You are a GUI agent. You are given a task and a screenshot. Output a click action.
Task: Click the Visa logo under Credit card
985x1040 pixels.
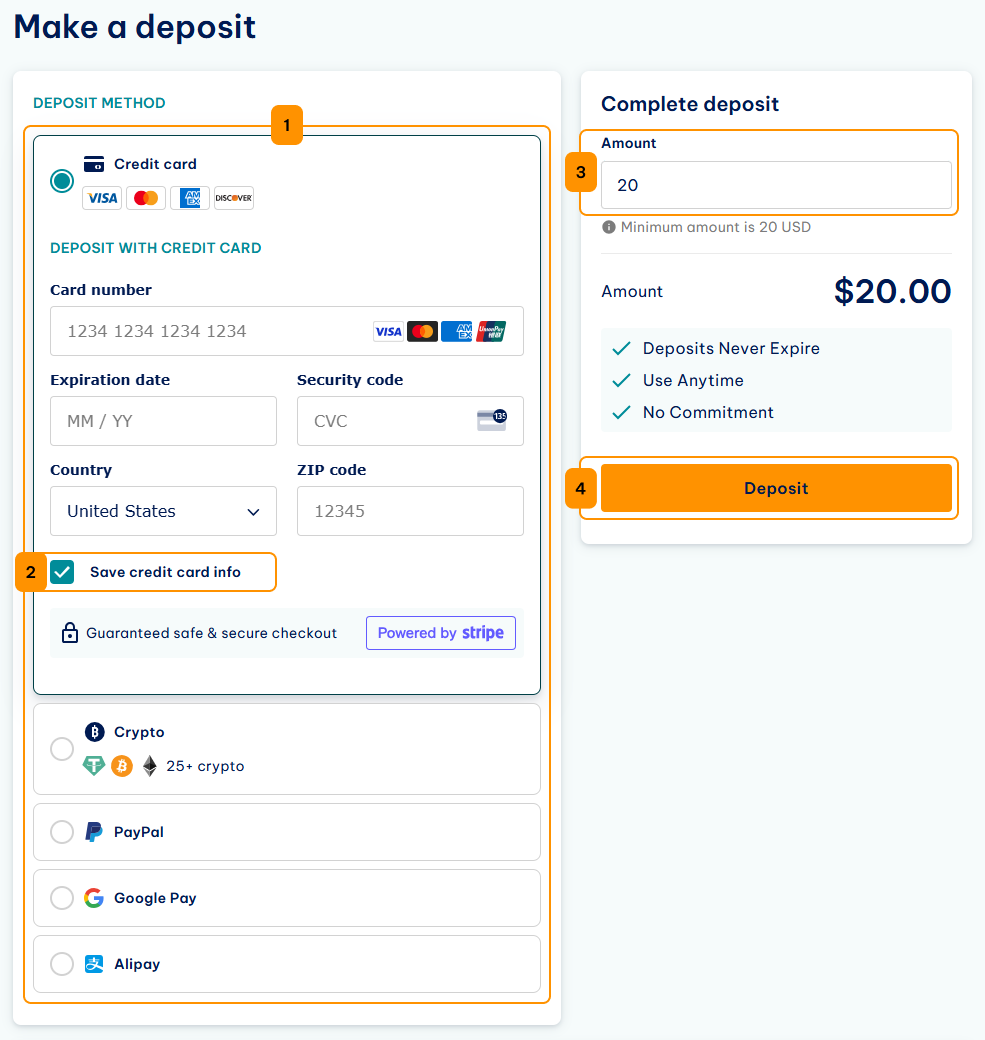pyautogui.click(x=102, y=198)
